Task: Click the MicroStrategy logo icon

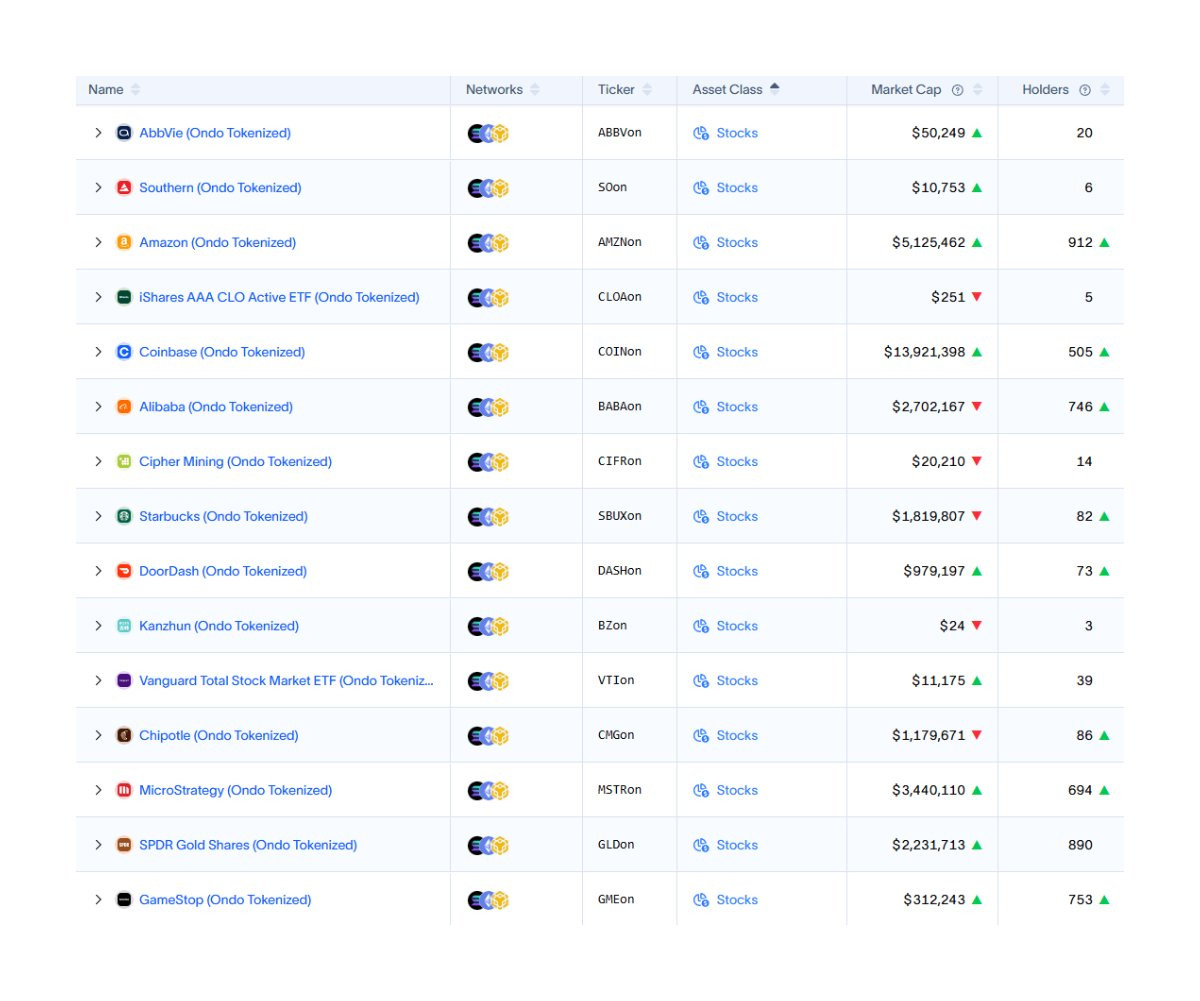Action: tap(124, 790)
